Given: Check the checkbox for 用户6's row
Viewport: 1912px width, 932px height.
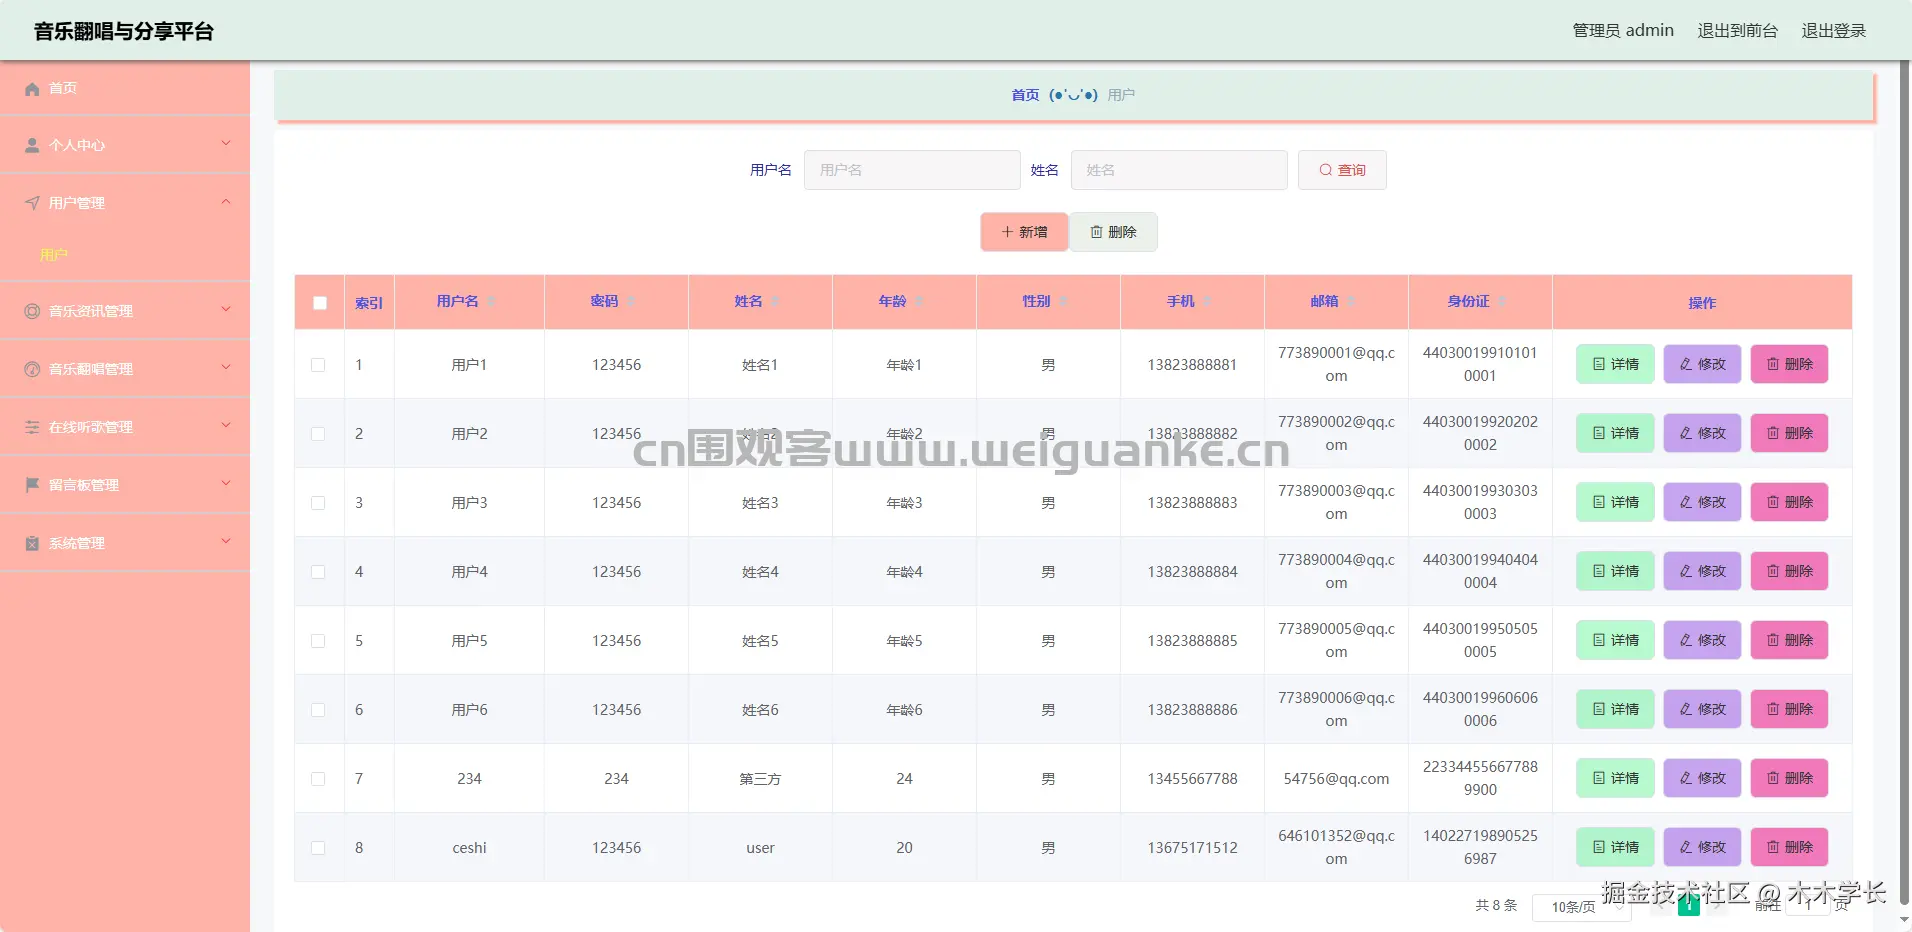Looking at the screenshot, I should pyautogui.click(x=318, y=710).
